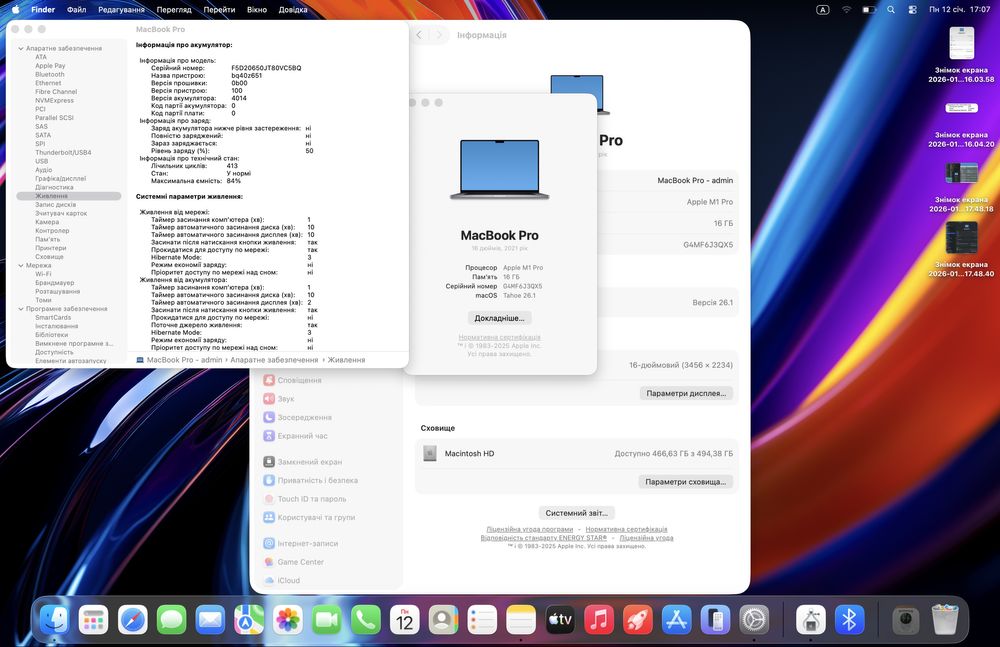Launch FaceTime from the Dock
The width and height of the screenshot is (1000, 647).
click(x=327, y=619)
